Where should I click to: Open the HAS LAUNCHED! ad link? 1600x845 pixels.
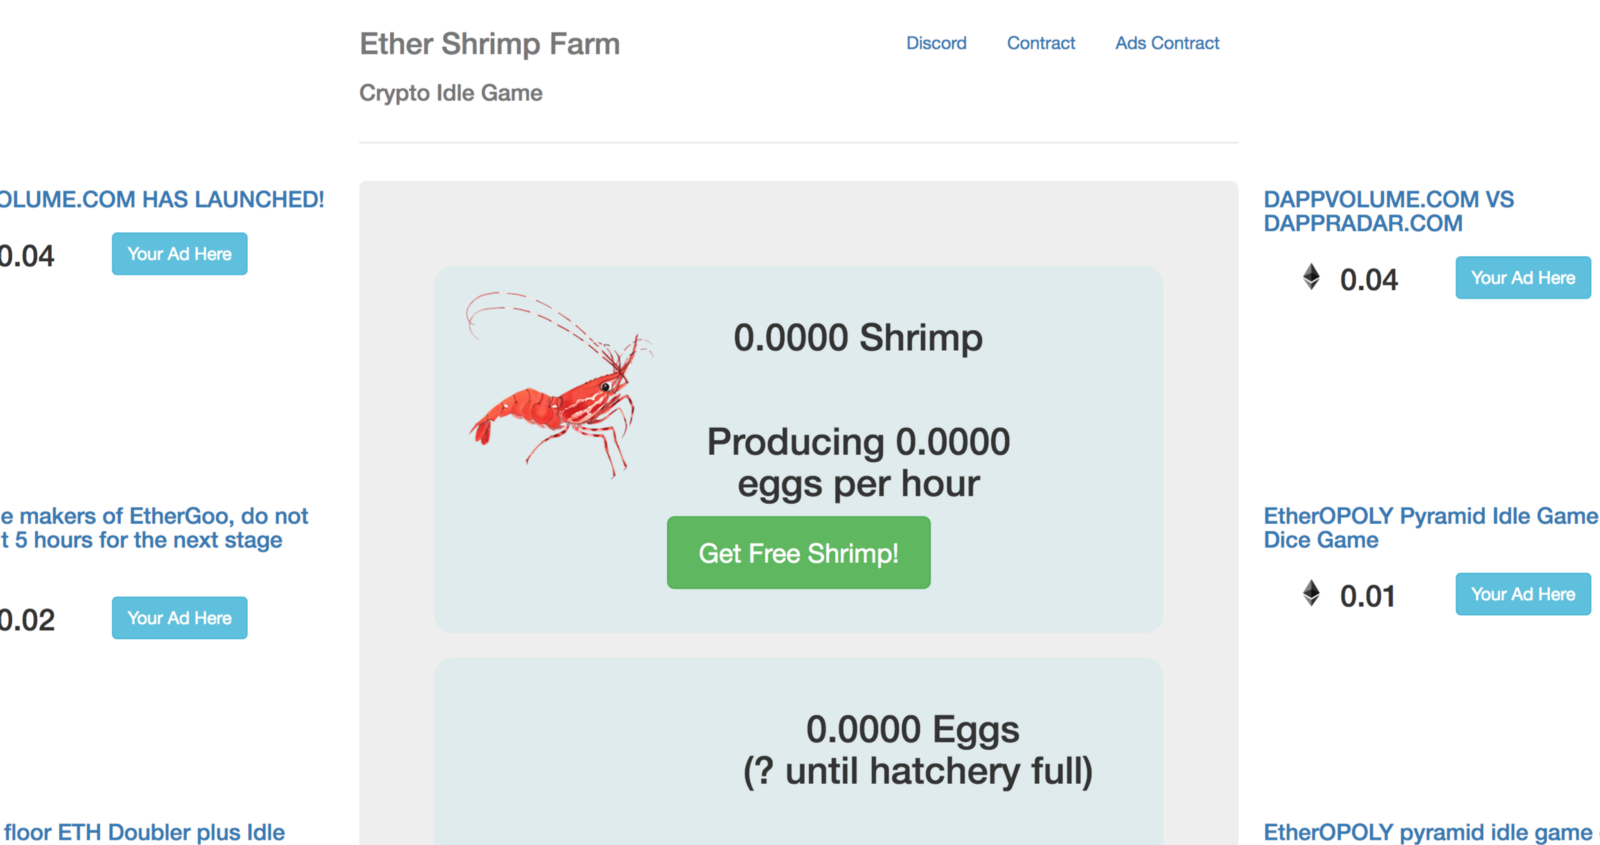pyautogui.click(x=162, y=199)
